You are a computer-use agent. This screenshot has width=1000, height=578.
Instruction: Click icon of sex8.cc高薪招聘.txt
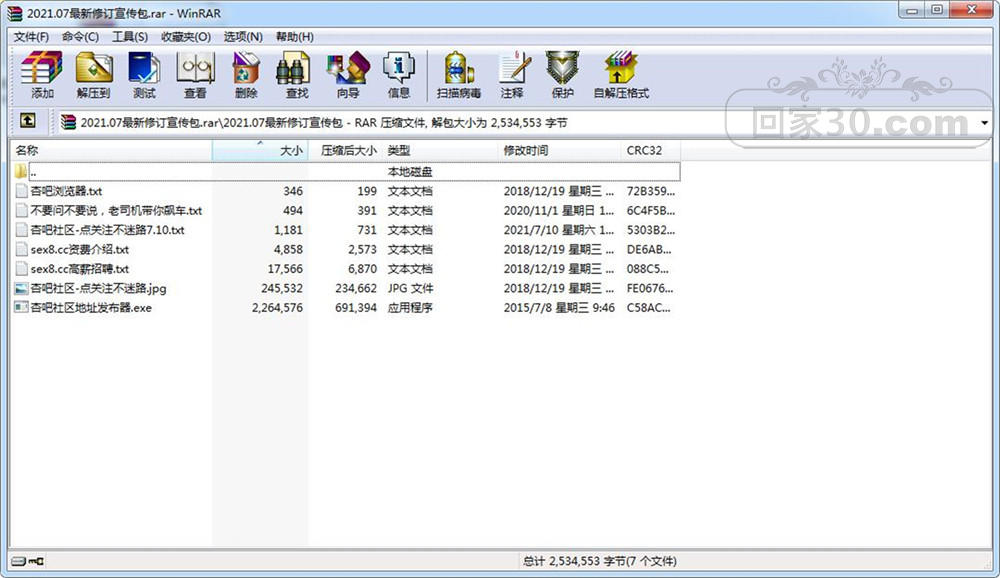tap(21, 269)
